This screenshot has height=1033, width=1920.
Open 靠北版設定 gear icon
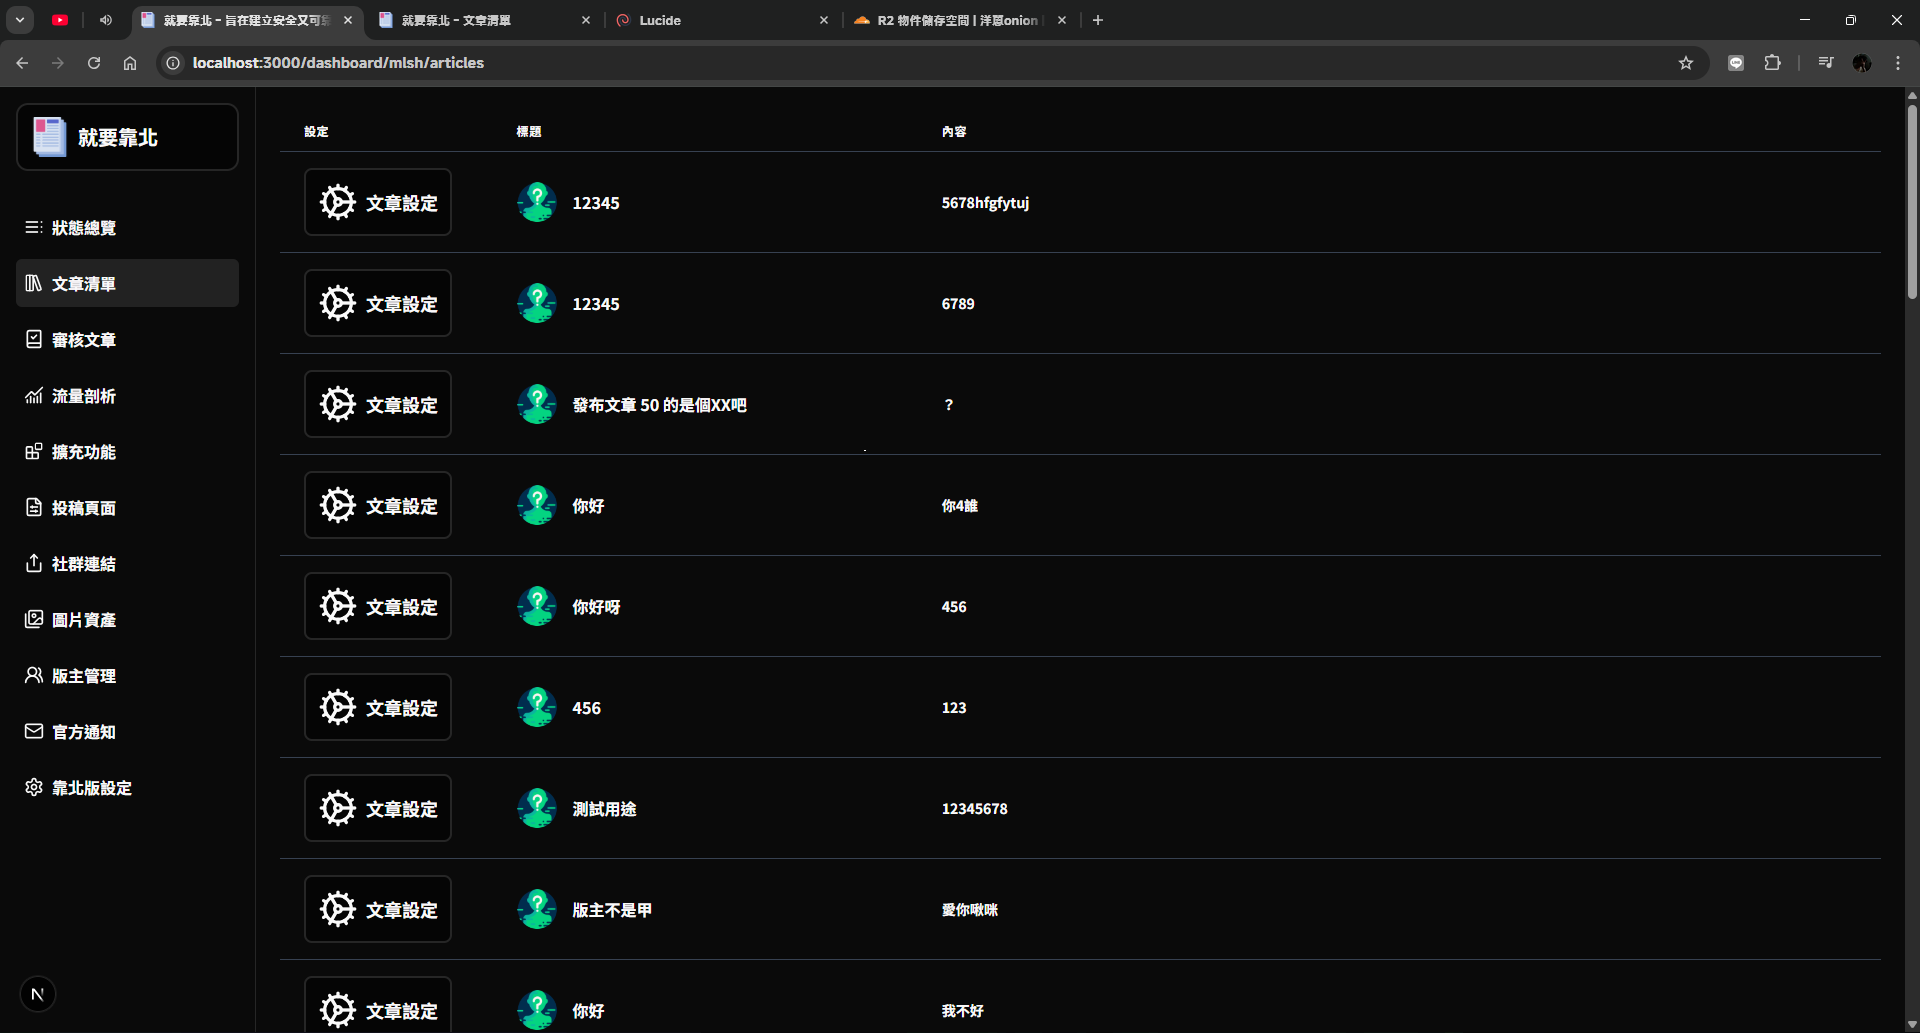34,788
